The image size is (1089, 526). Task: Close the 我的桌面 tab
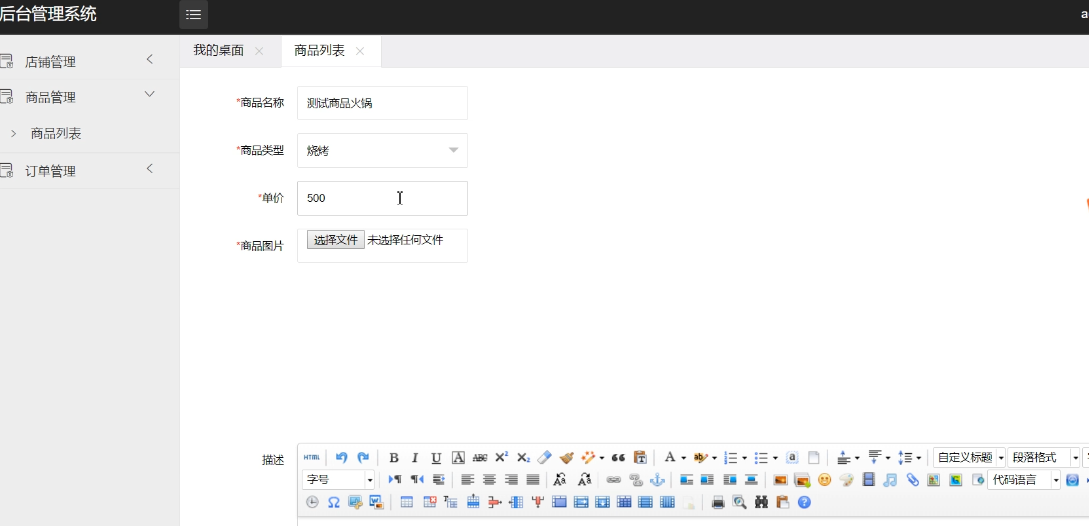[259, 51]
